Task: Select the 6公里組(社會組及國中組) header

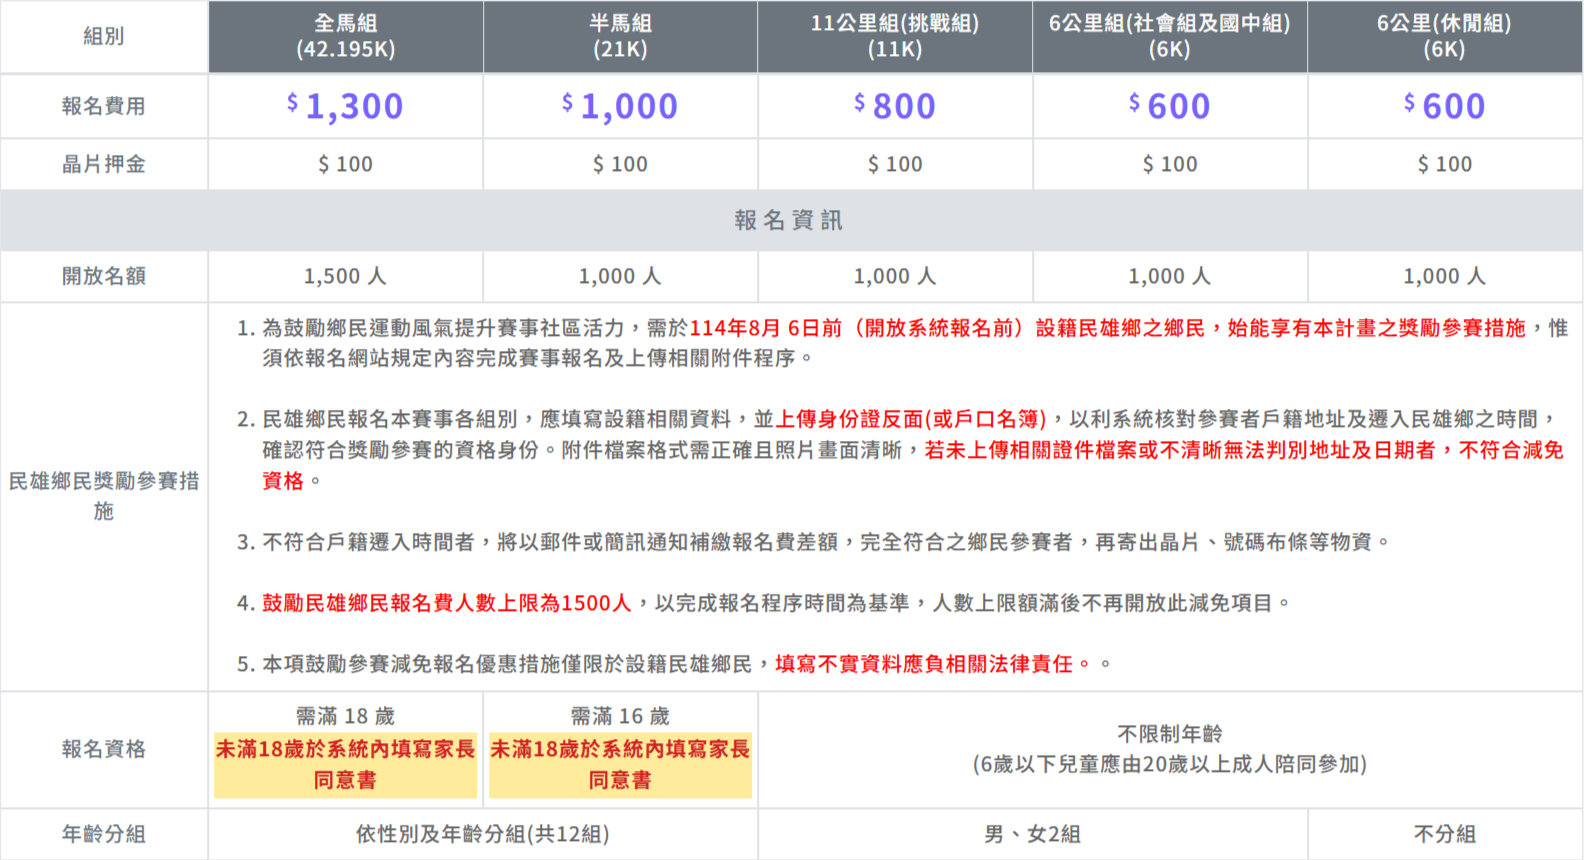Action: (1169, 36)
